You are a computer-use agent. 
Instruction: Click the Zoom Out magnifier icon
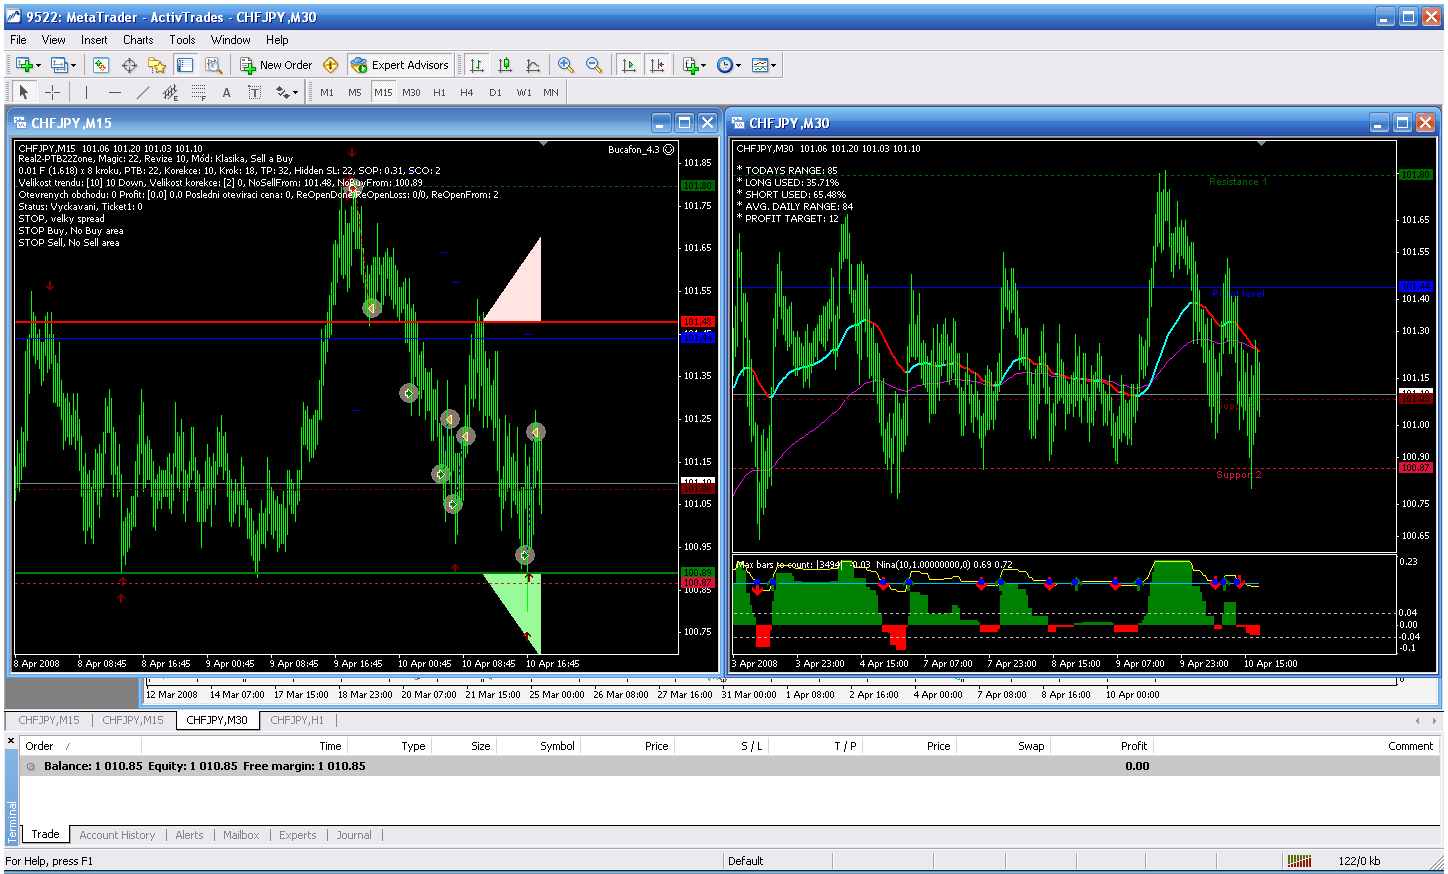(x=594, y=65)
